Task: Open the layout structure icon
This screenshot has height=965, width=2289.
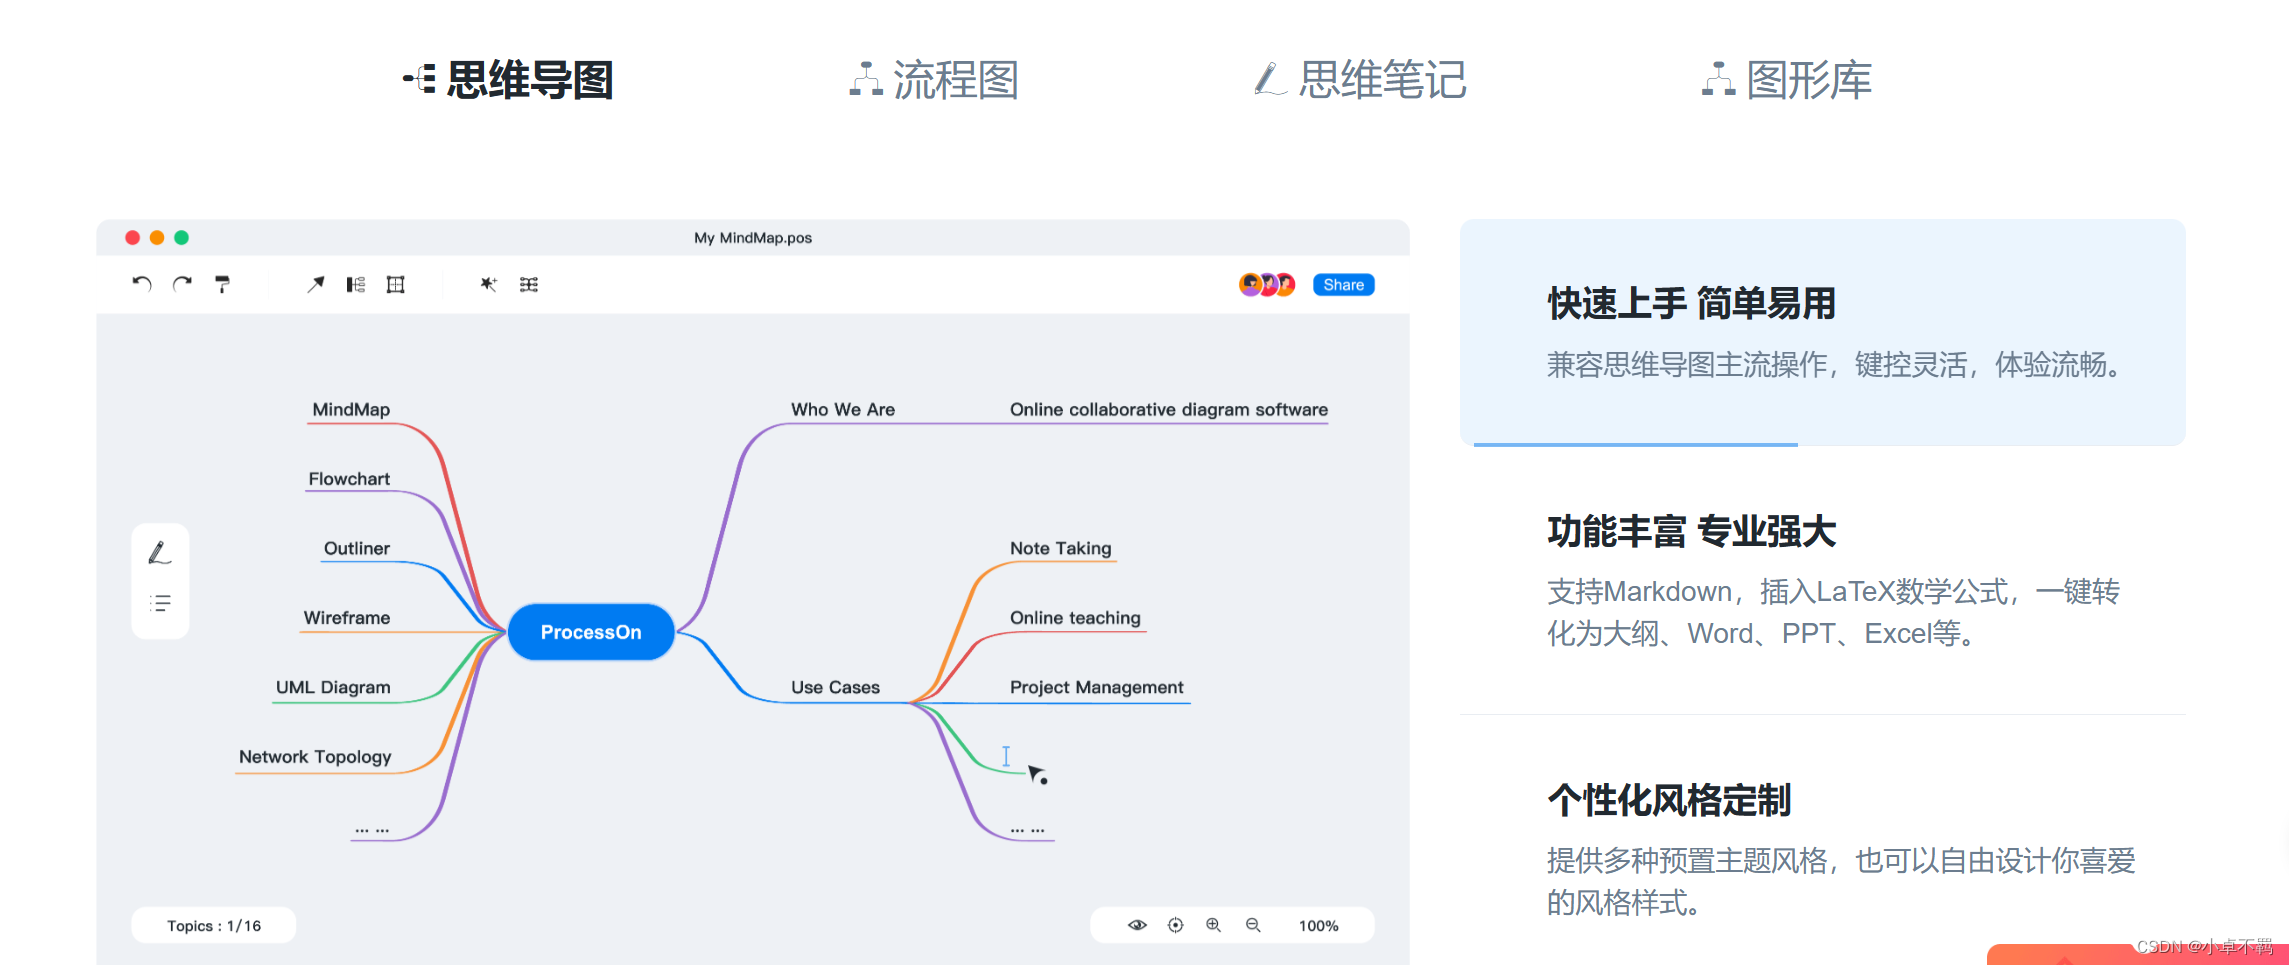Action: coord(356,284)
